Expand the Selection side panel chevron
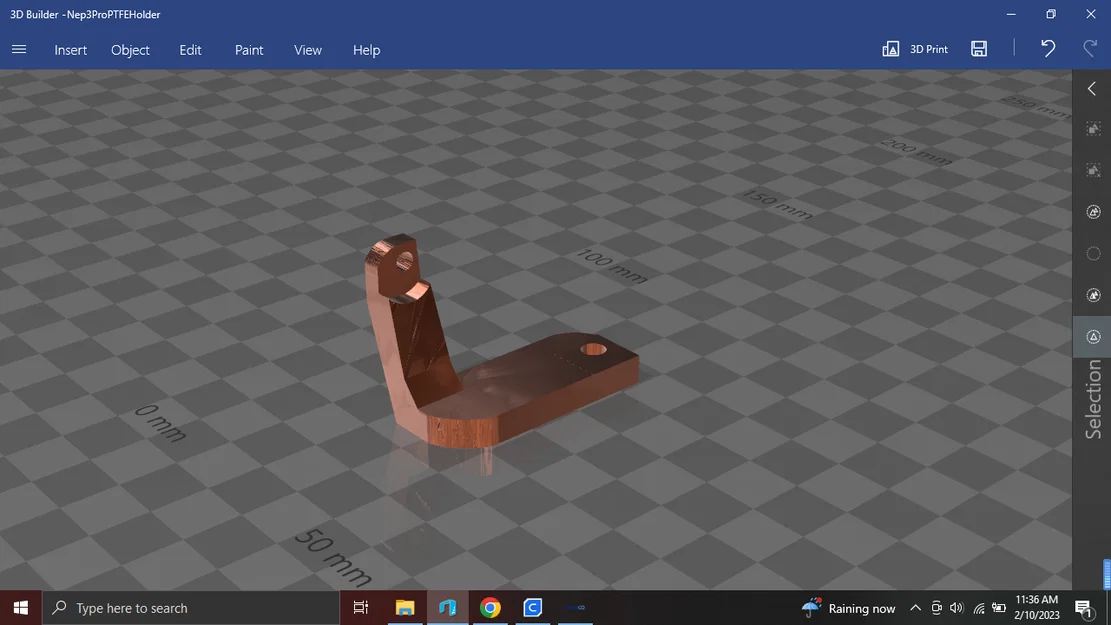 1092,89
